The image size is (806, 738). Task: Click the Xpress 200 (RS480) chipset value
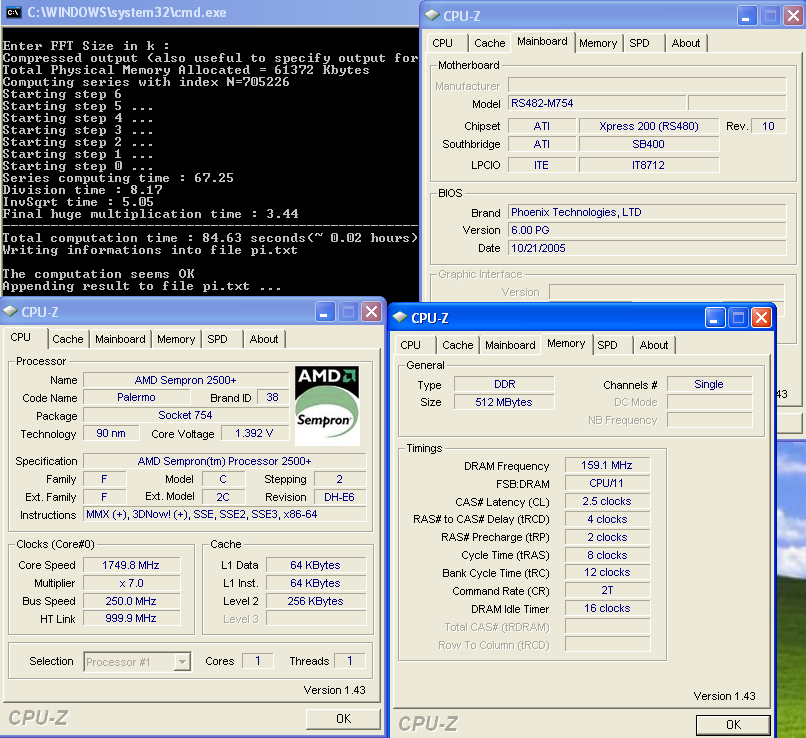[x=649, y=126]
